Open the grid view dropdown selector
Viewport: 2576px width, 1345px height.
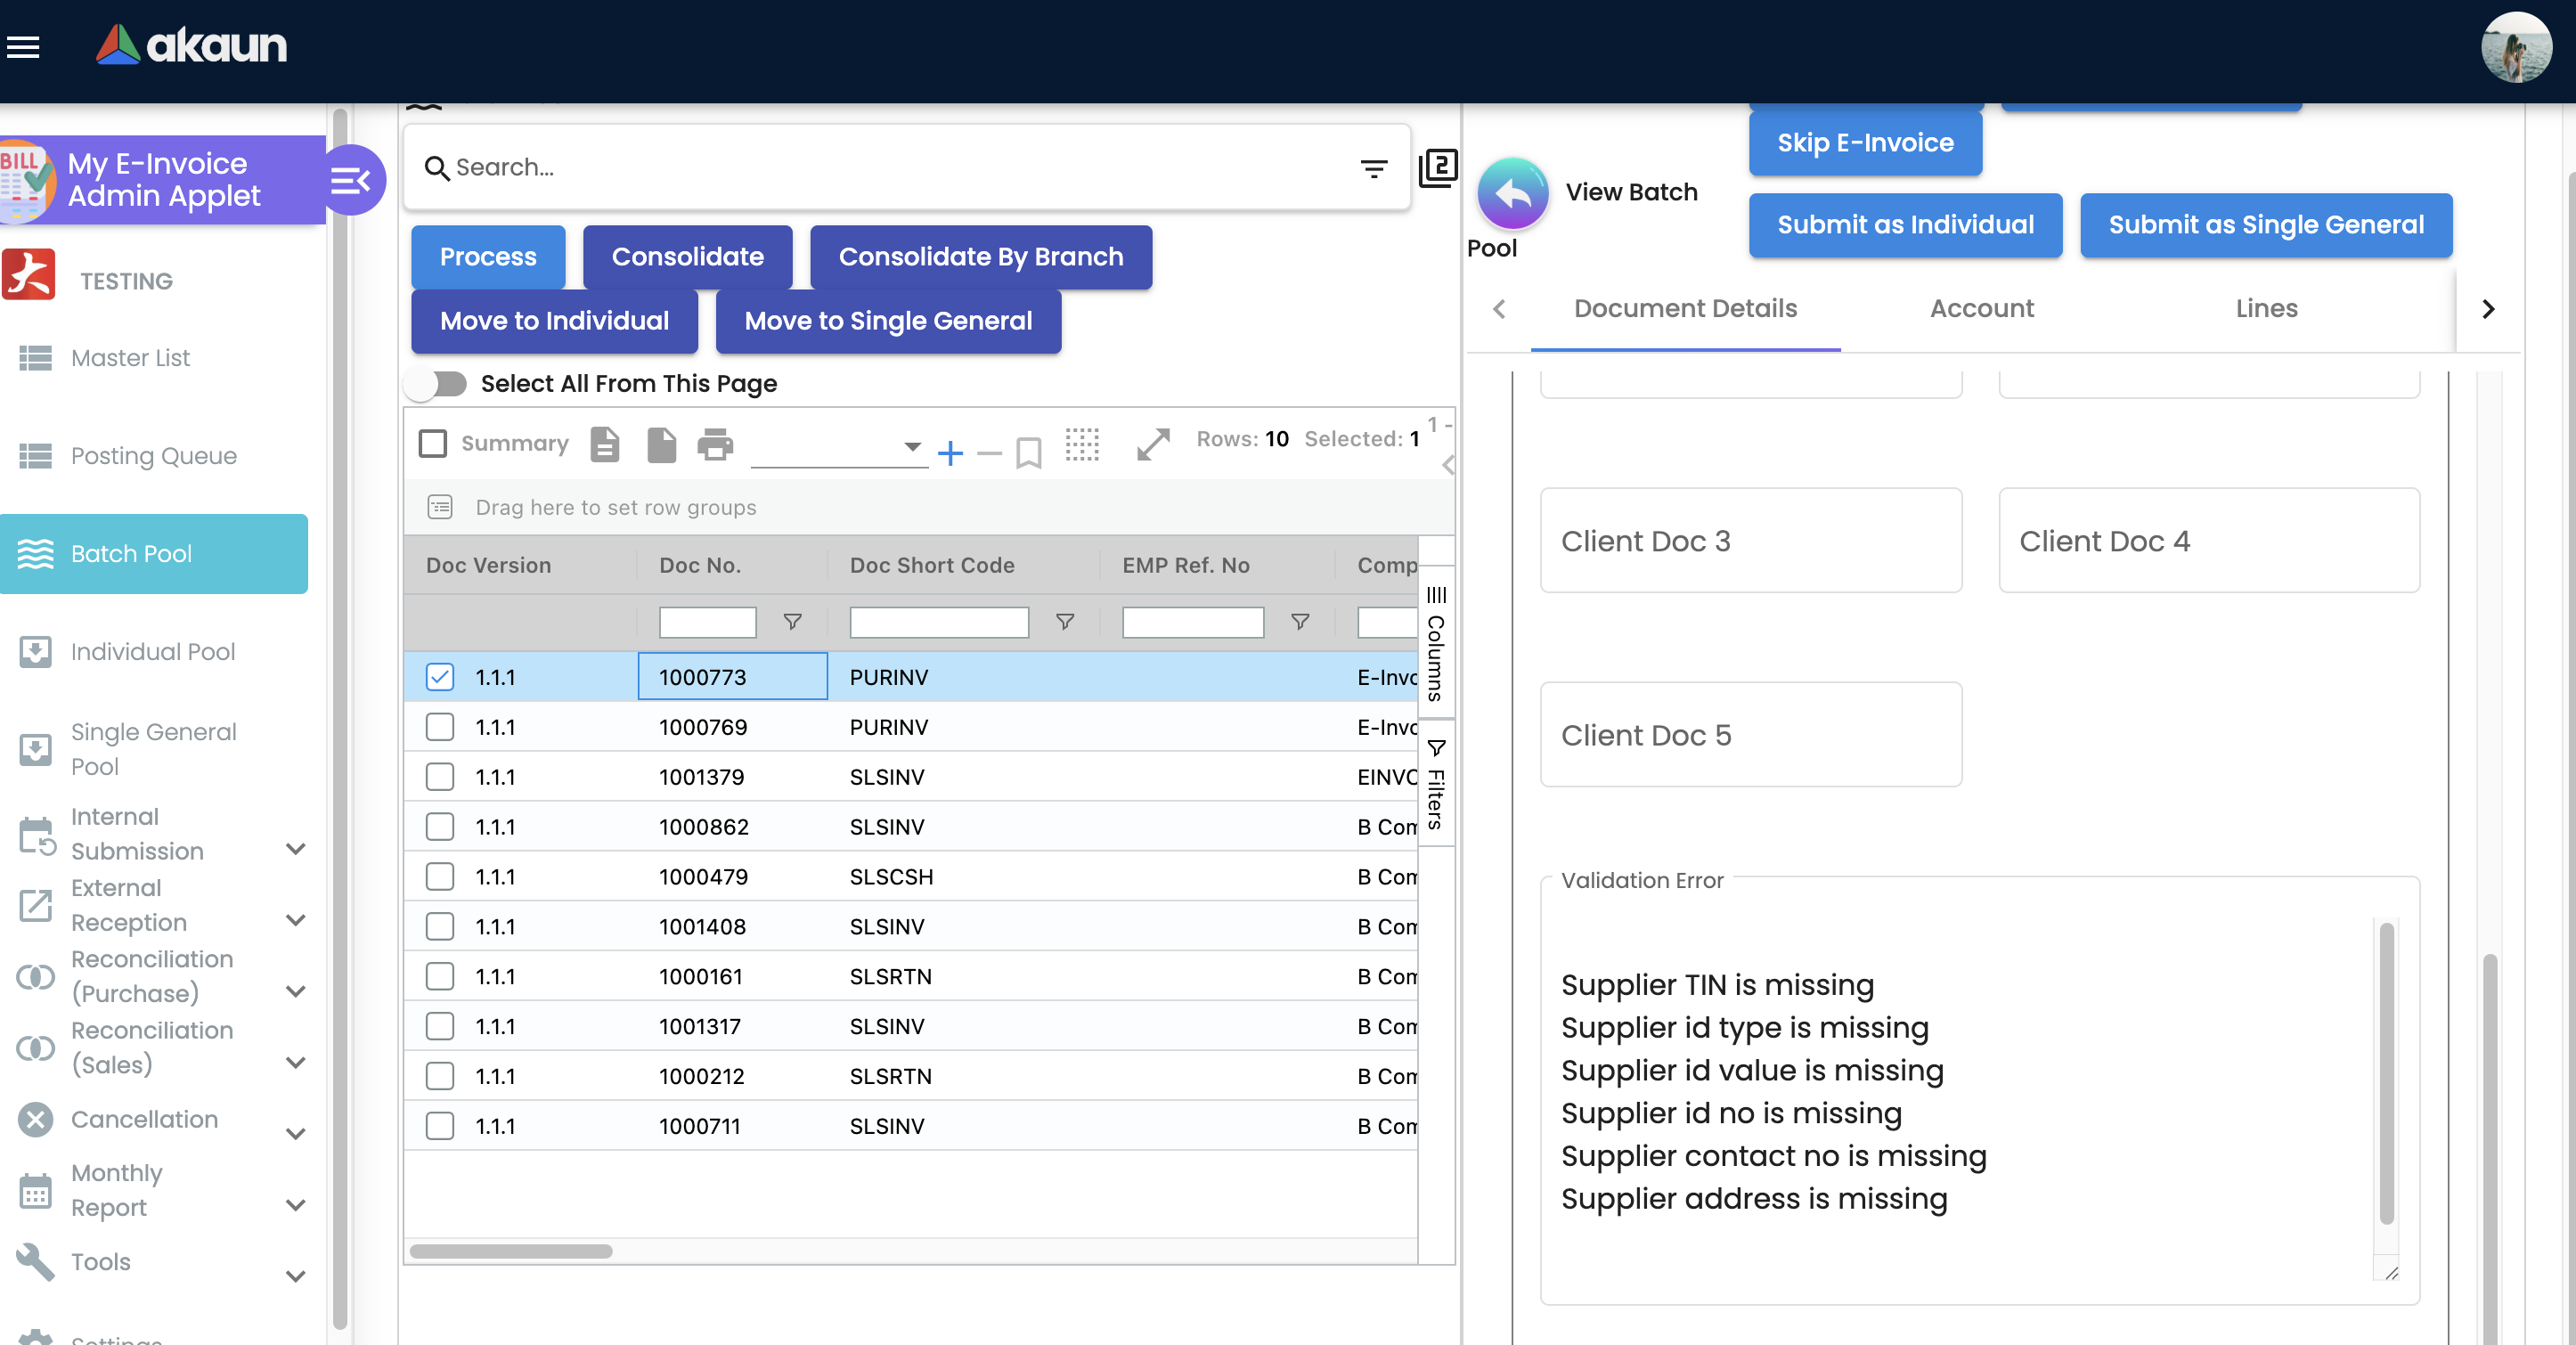[x=838, y=447]
